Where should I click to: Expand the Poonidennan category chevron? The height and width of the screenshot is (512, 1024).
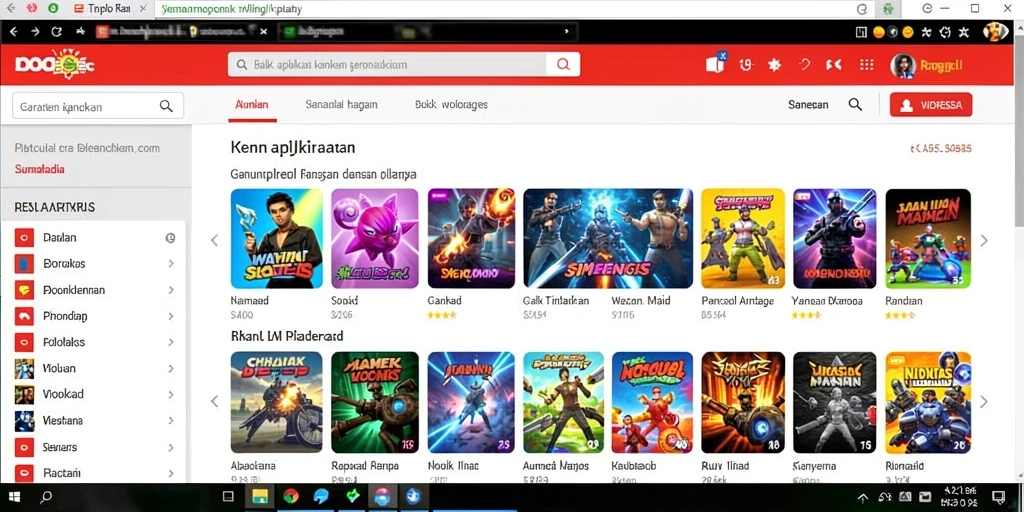point(170,290)
